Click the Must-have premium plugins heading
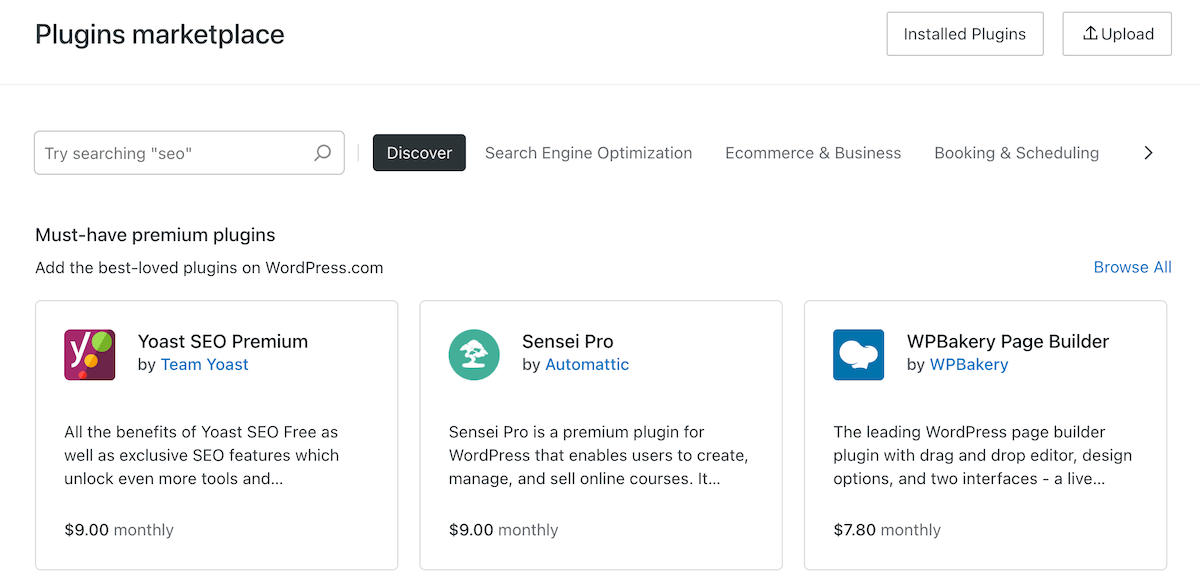Viewport: 1200px width, 585px height. pyautogui.click(x=155, y=235)
